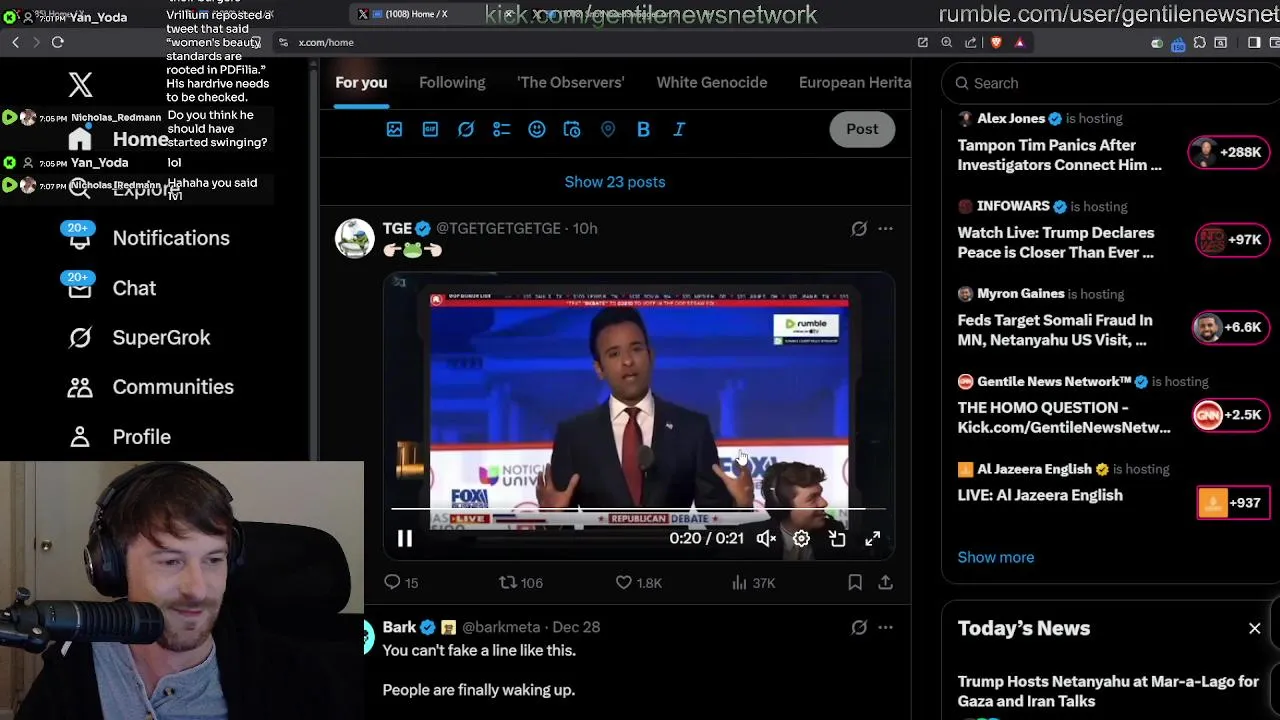This screenshot has height=720, width=1280.
Task: Open browser share icon in toolbar
Action: 971,42
